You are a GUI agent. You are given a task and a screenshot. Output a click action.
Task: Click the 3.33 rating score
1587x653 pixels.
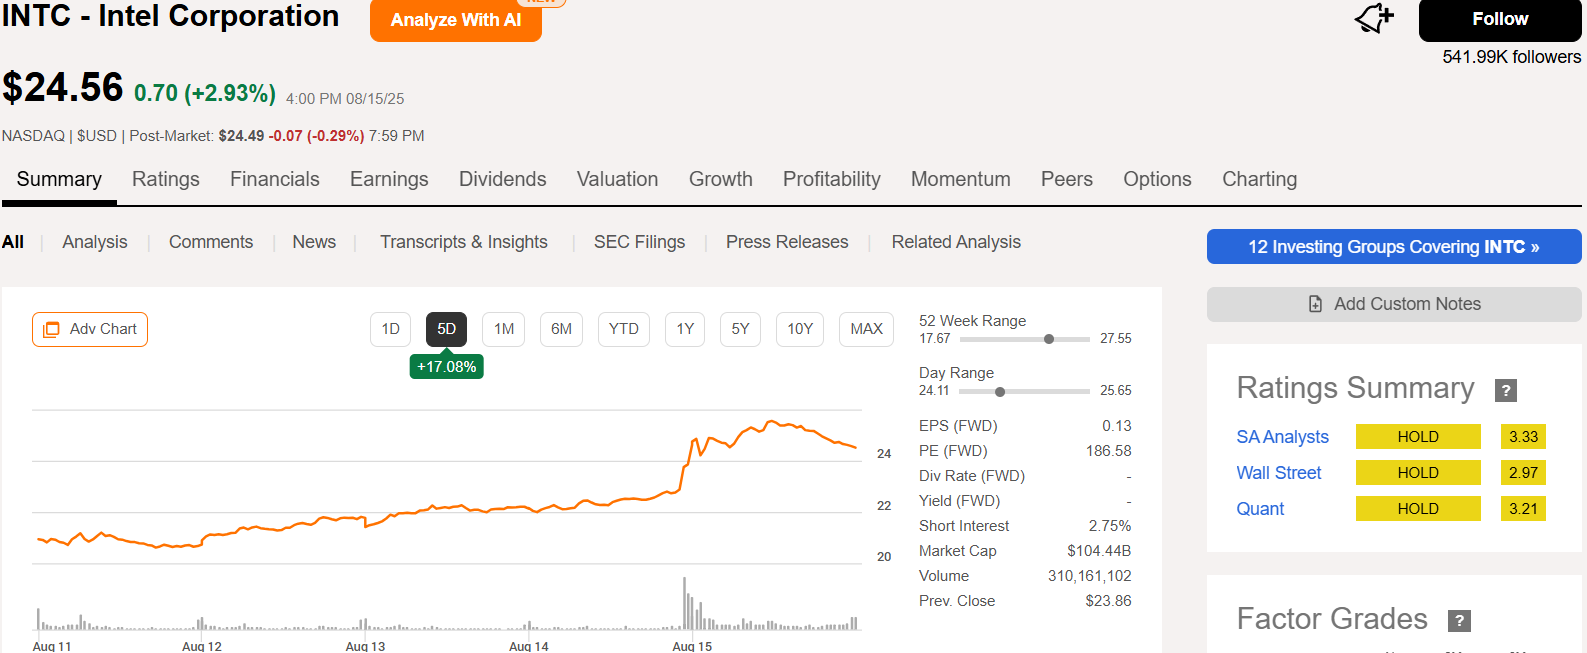1523,437
